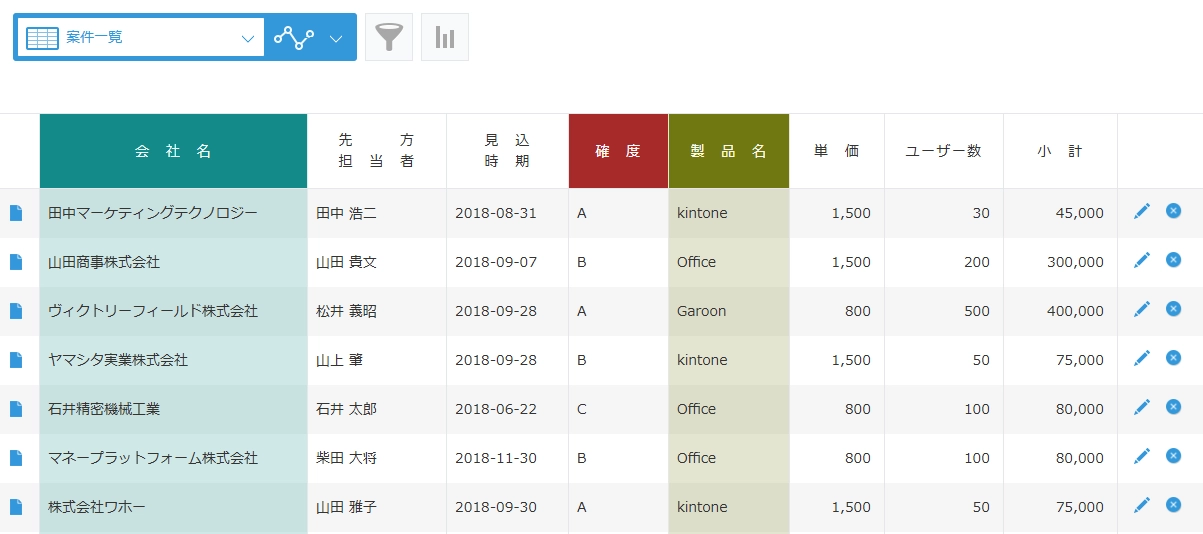
Task: Edit the ヴィクトリーフィールド株式会社 row pencil icon
Action: (1142, 309)
